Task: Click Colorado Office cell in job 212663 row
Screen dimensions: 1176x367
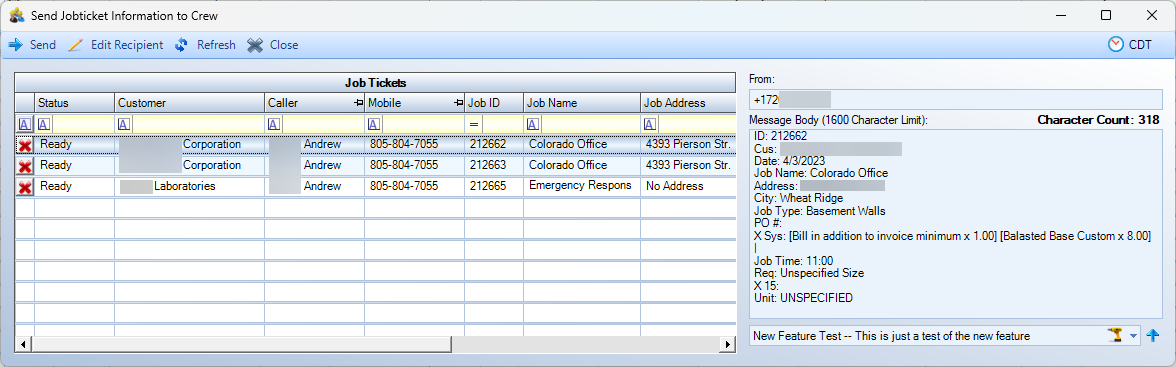Action: tap(582, 165)
